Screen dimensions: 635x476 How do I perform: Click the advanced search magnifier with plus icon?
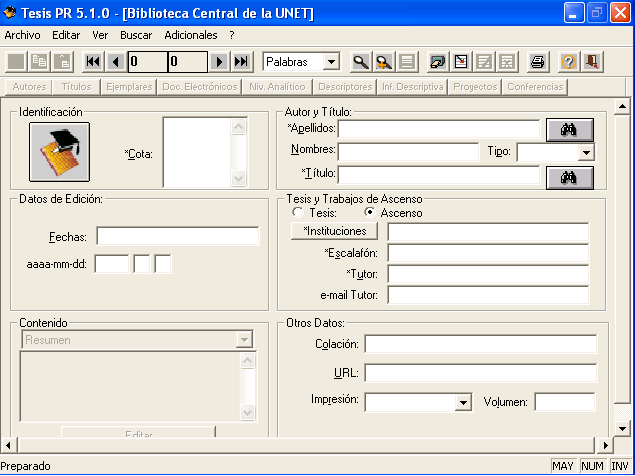click(x=384, y=62)
